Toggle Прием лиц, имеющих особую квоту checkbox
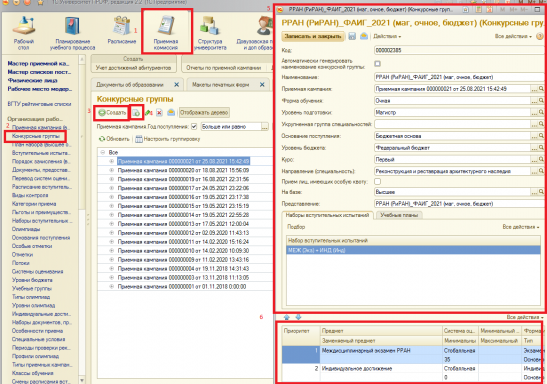Image resolution: width=547 pixels, height=384 pixels. [377, 181]
